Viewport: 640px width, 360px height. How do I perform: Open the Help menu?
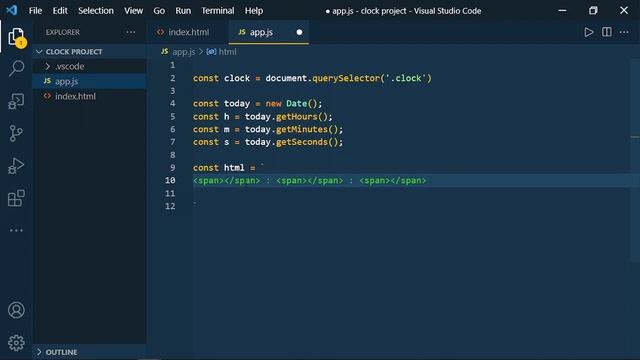coord(254,11)
